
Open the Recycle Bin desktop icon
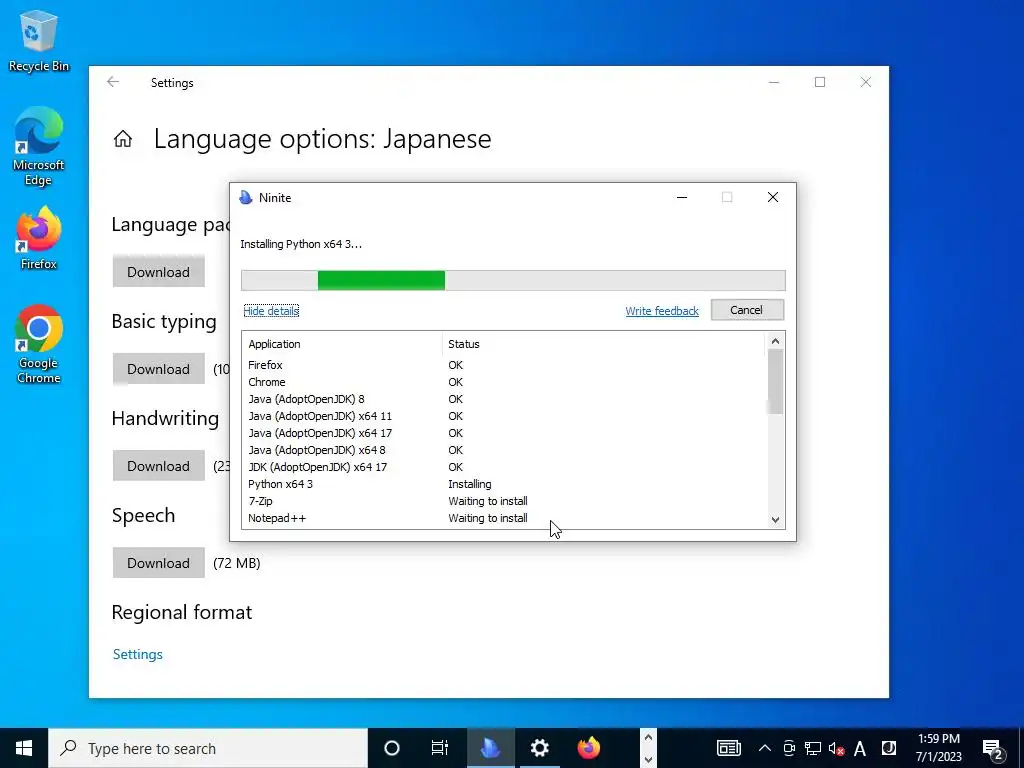(x=39, y=41)
